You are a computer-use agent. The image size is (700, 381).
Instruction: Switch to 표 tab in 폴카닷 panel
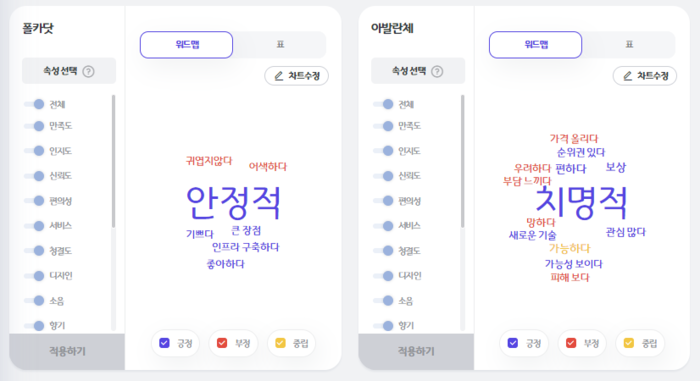(x=280, y=45)
